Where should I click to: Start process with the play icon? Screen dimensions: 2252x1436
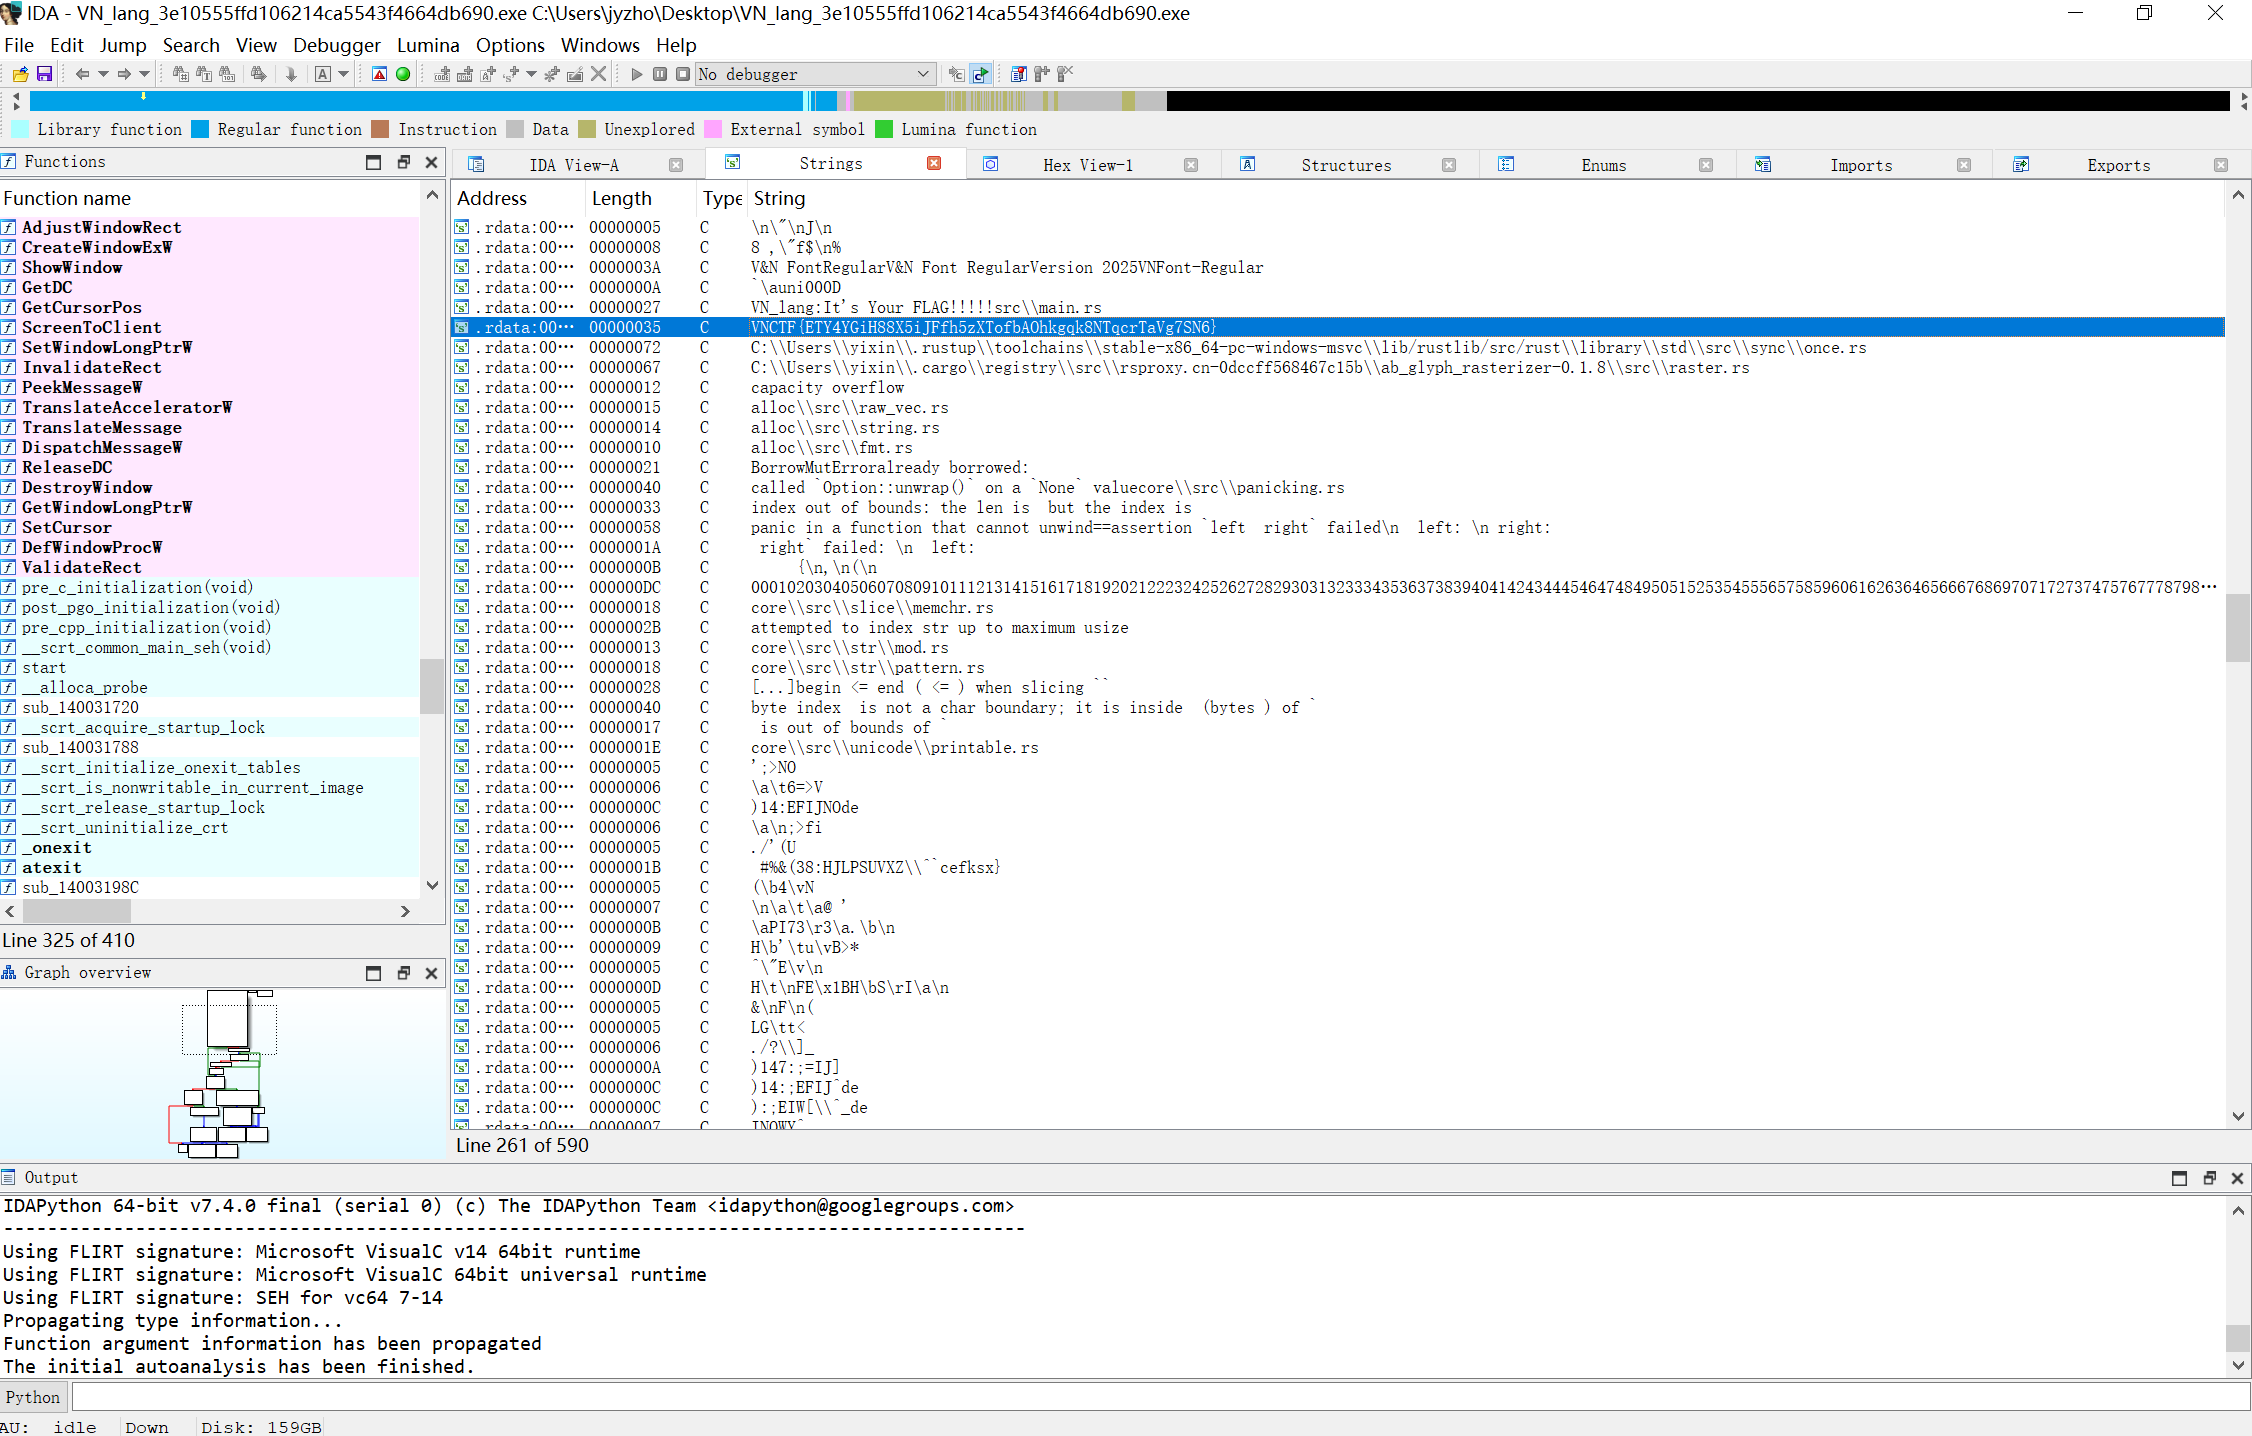(x=636, y=74)
